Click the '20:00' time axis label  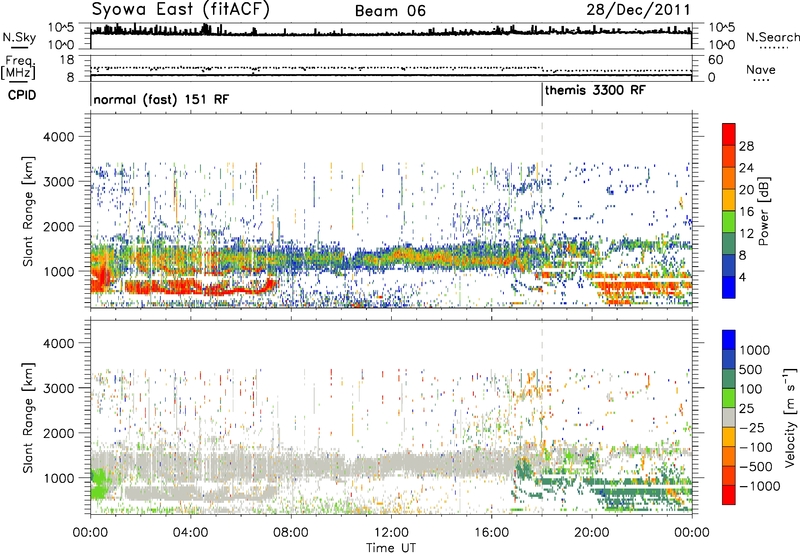592,533
